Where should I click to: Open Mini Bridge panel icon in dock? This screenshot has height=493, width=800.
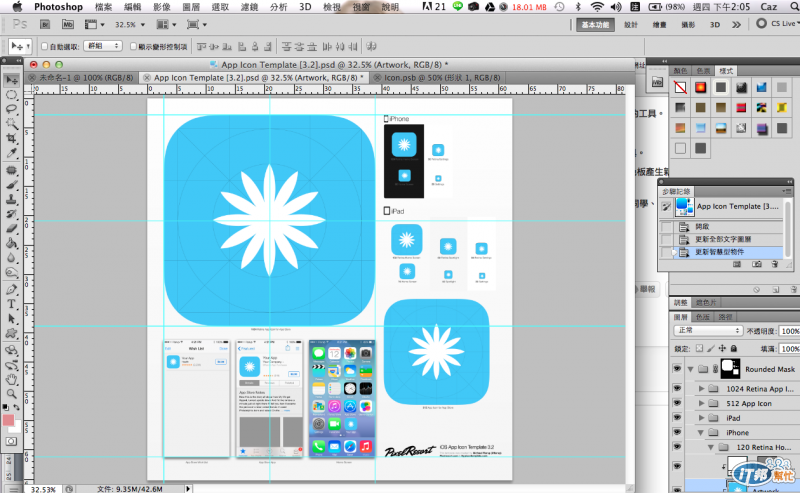click(657, 82)
